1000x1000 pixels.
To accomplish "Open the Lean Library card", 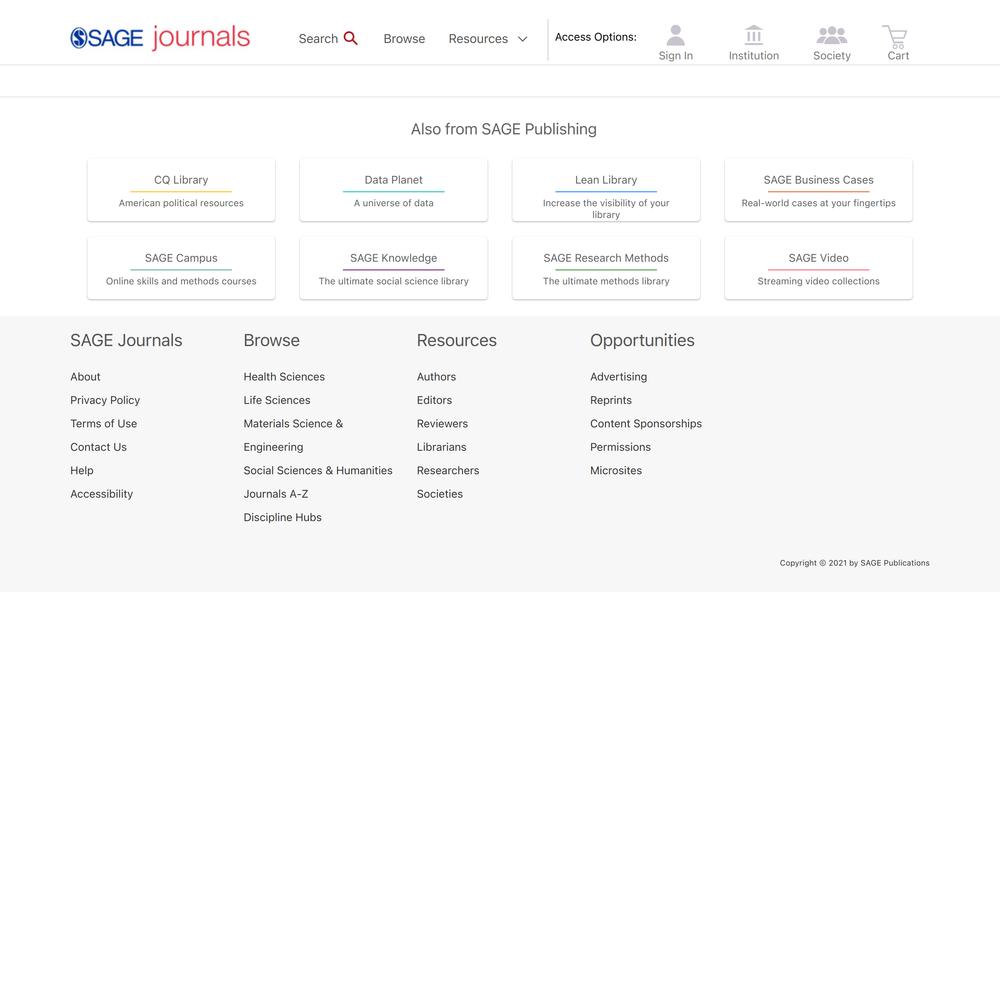I will (x=606, y=190).
